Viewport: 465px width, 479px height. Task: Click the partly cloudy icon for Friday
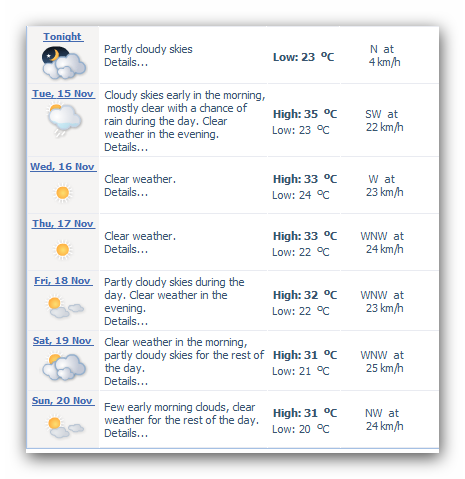[x=64, y=307]
